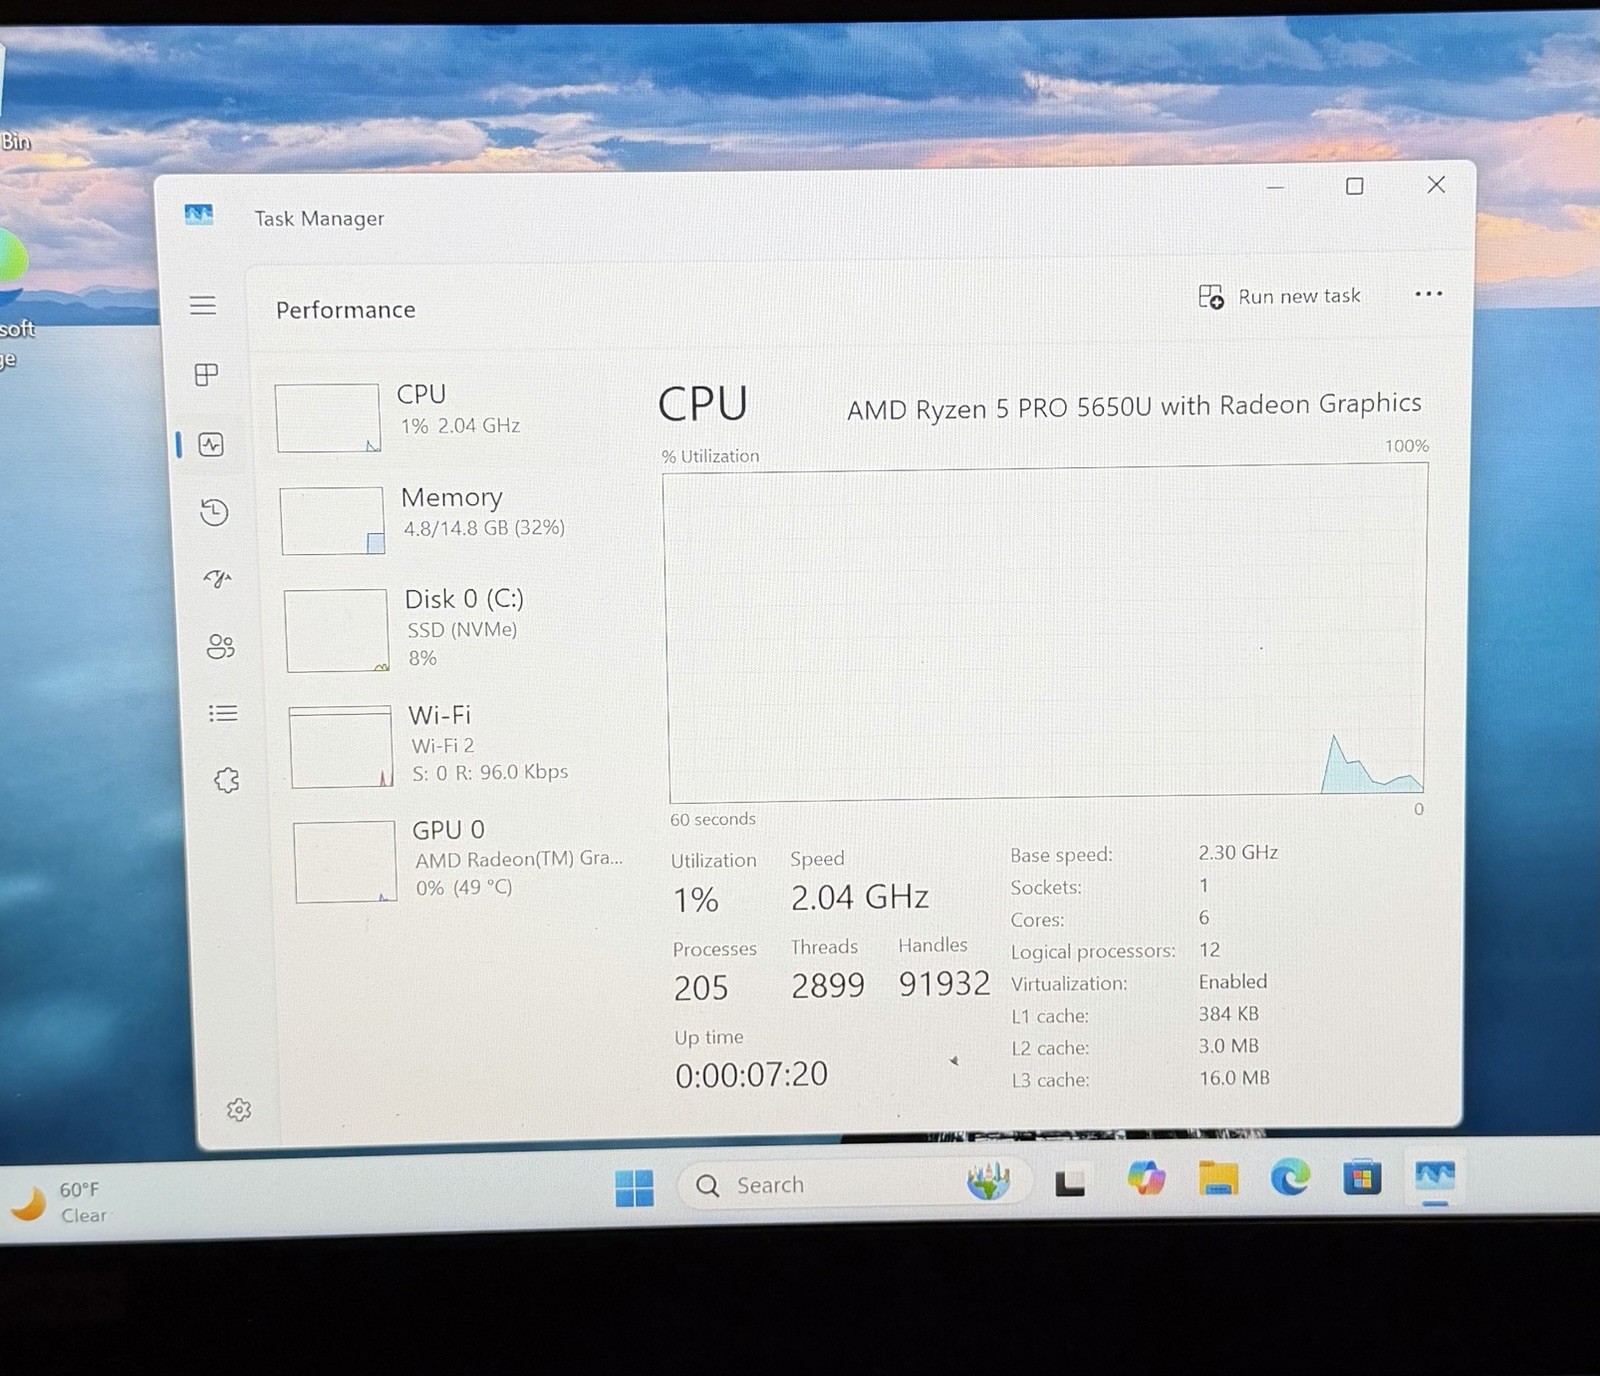Click the Up time value '0:00:07:20'
Screen dimensions: 1600x1376
coord(751,1075)
